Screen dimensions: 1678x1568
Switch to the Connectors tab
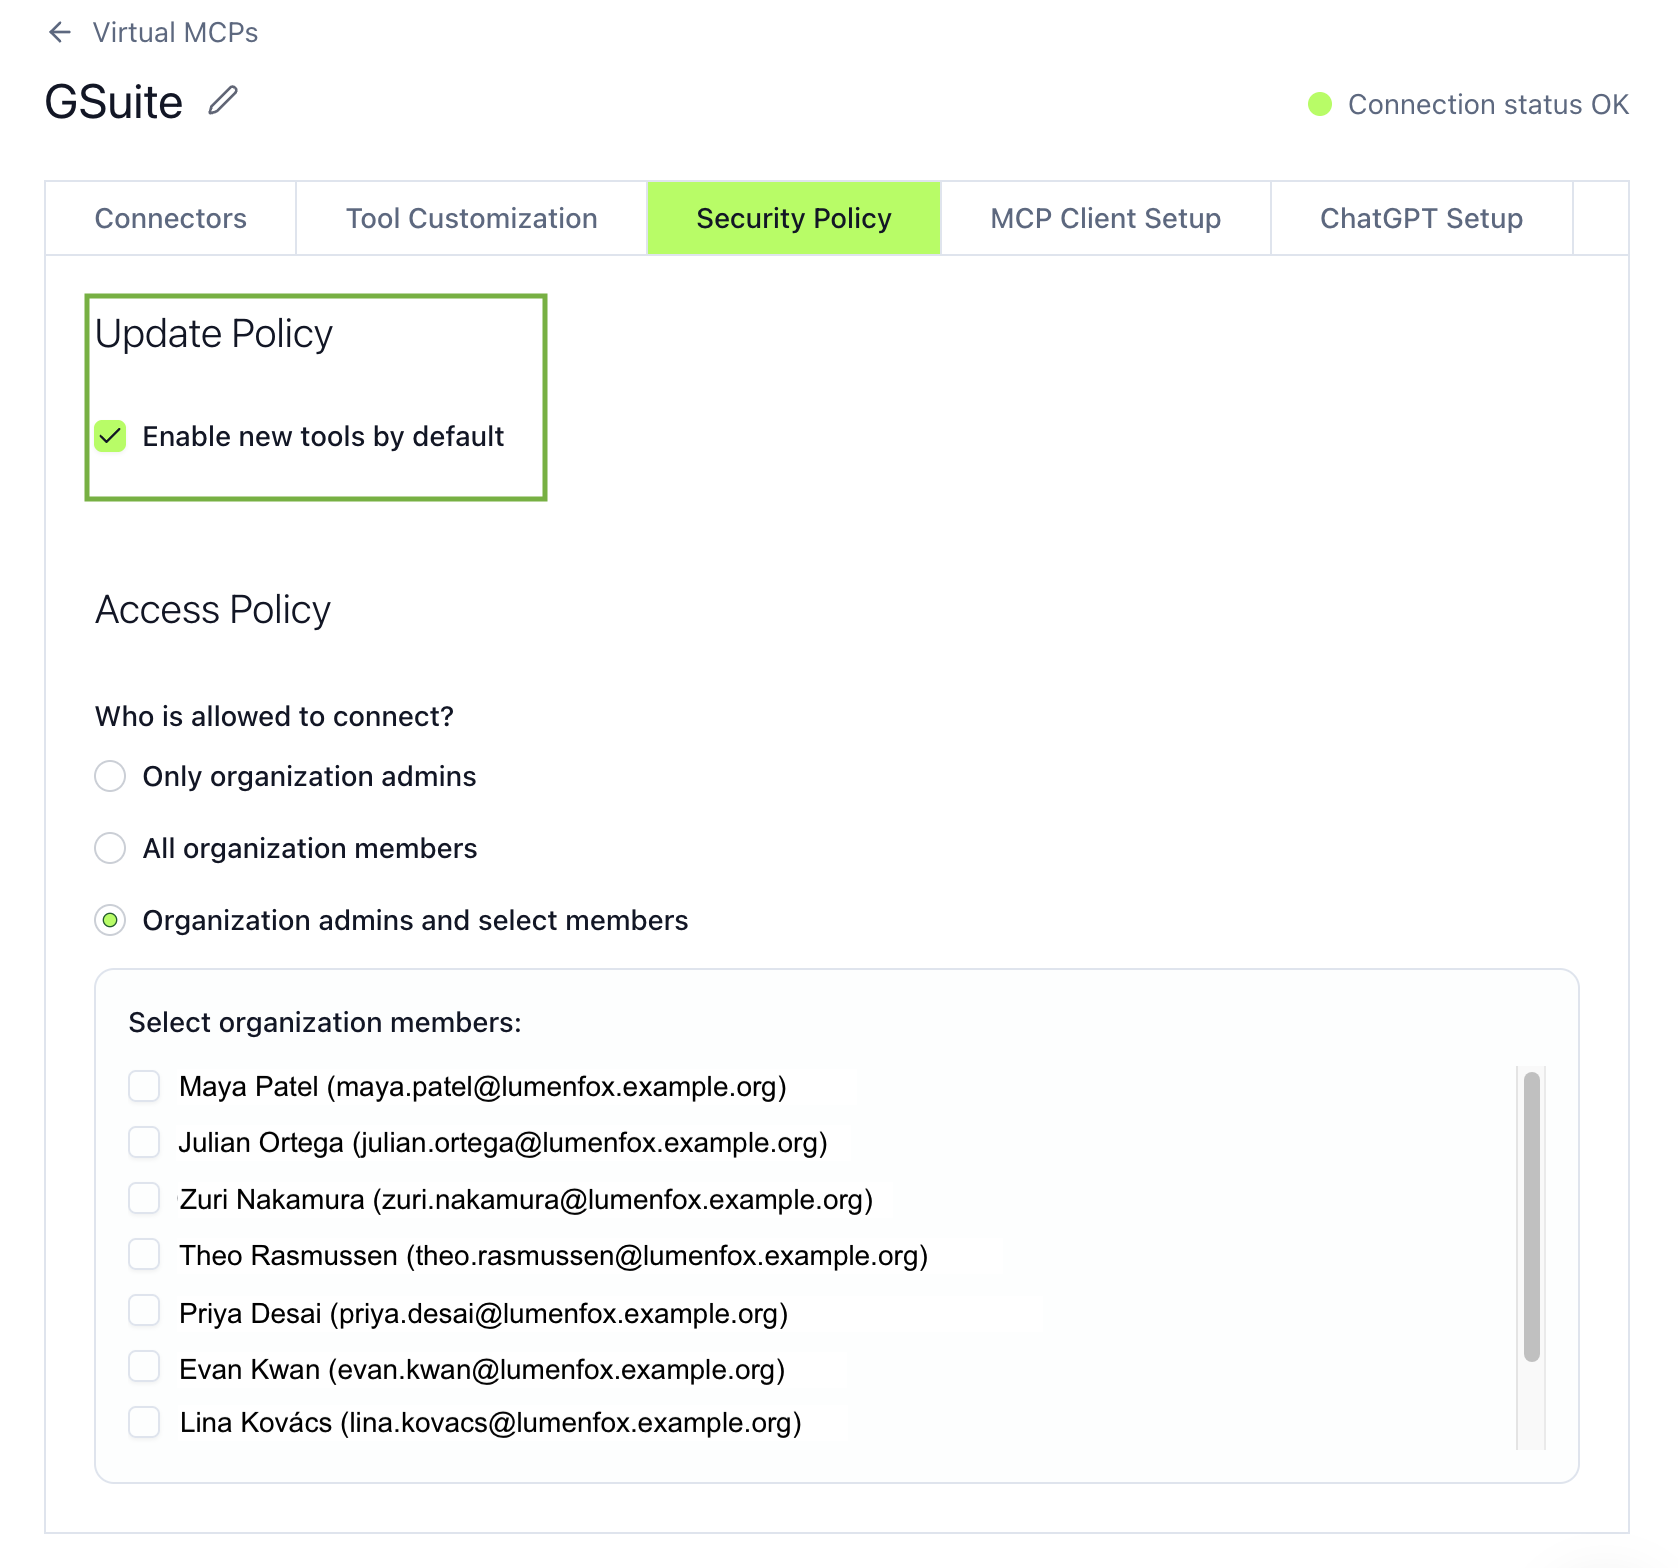click(171, 218)
